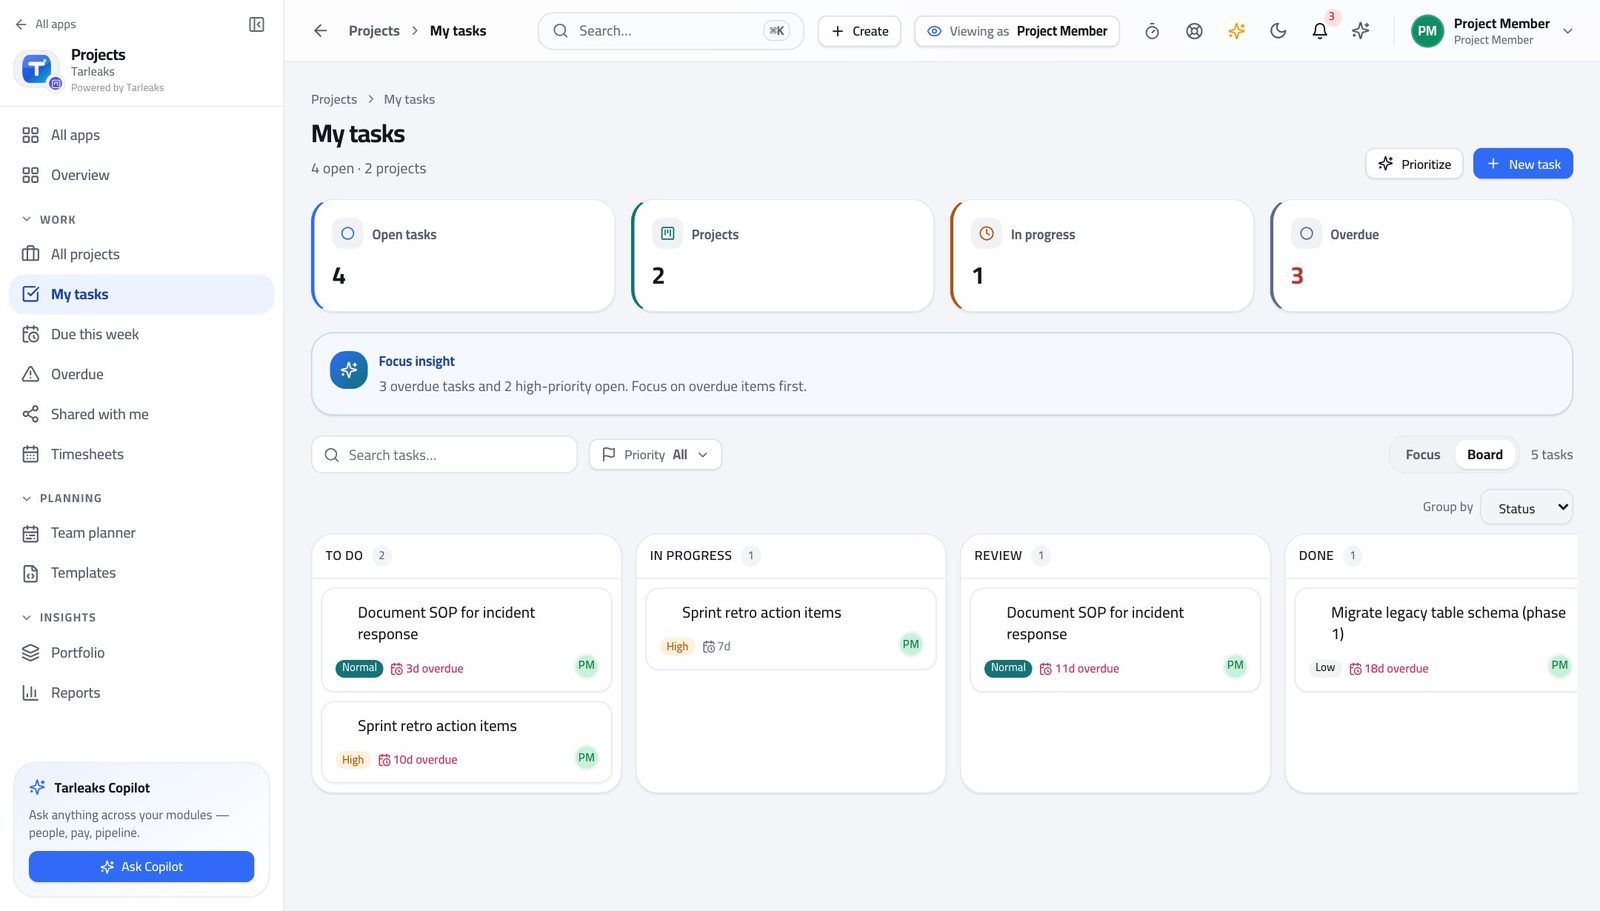The height and width of the screenshot is (911, 1600).
Task: Select My tasks in sidebar
Action: [x=141, y=294]
